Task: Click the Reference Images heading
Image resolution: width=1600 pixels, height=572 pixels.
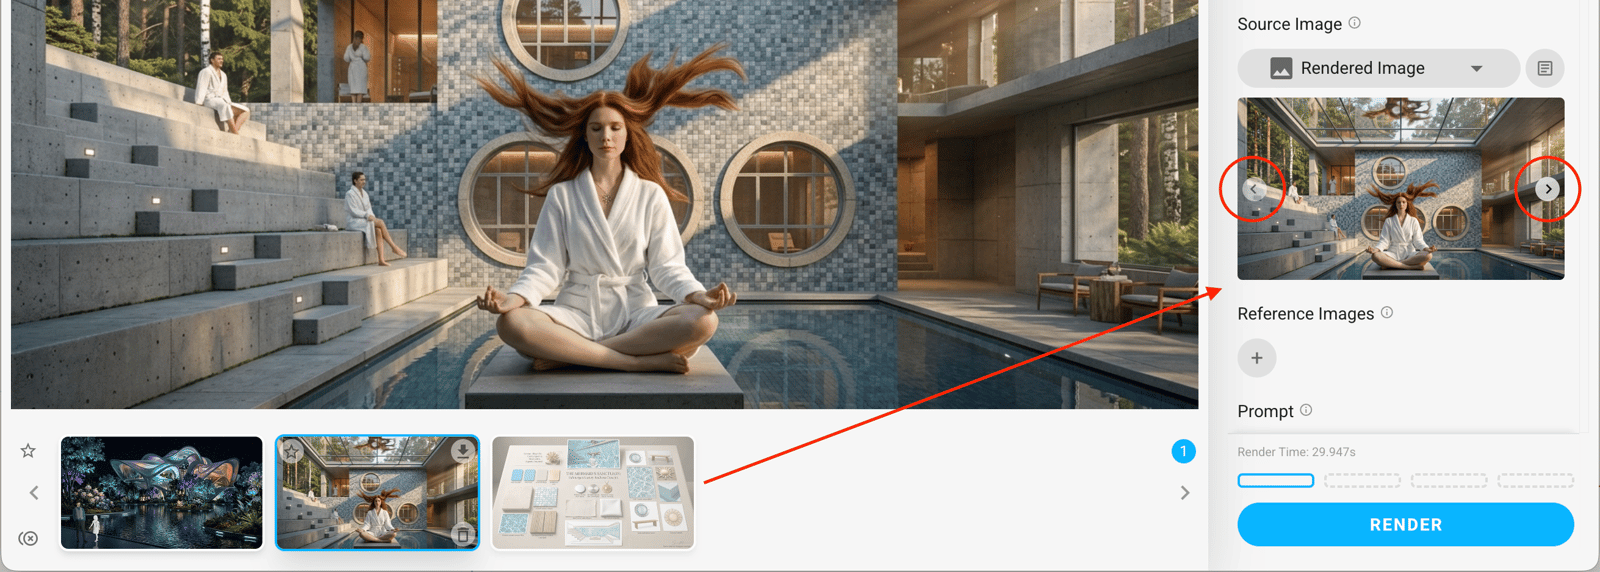Action: click(x=1305, y=314)
